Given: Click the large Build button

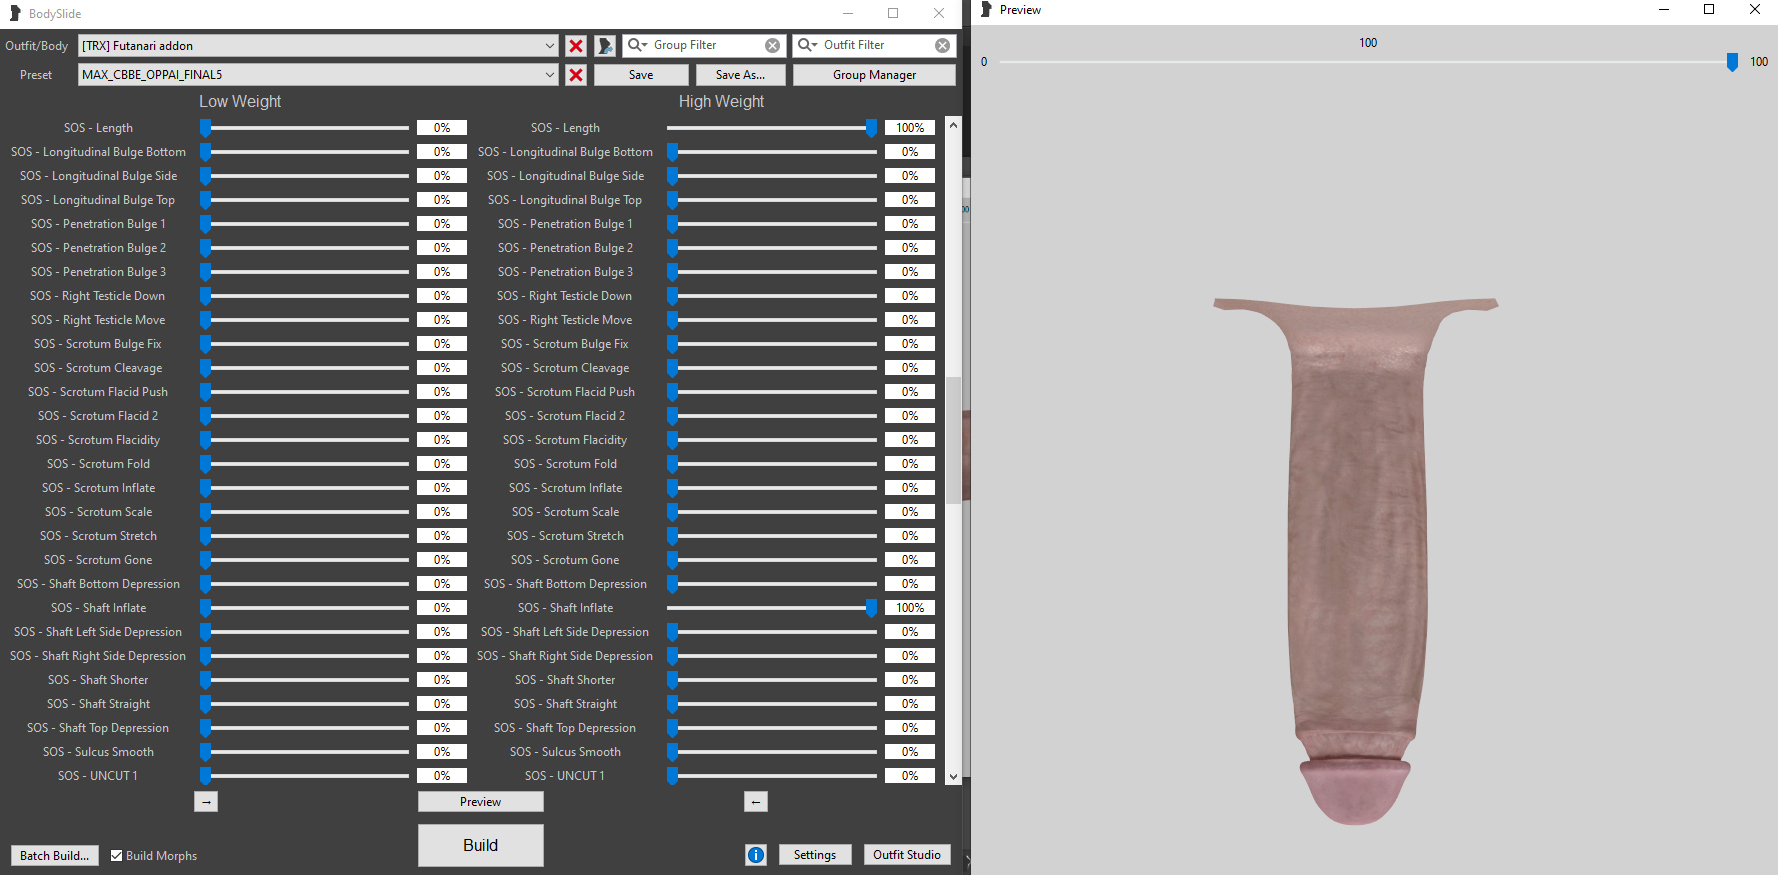Looking at the screenshot, I should click(481, 845).
